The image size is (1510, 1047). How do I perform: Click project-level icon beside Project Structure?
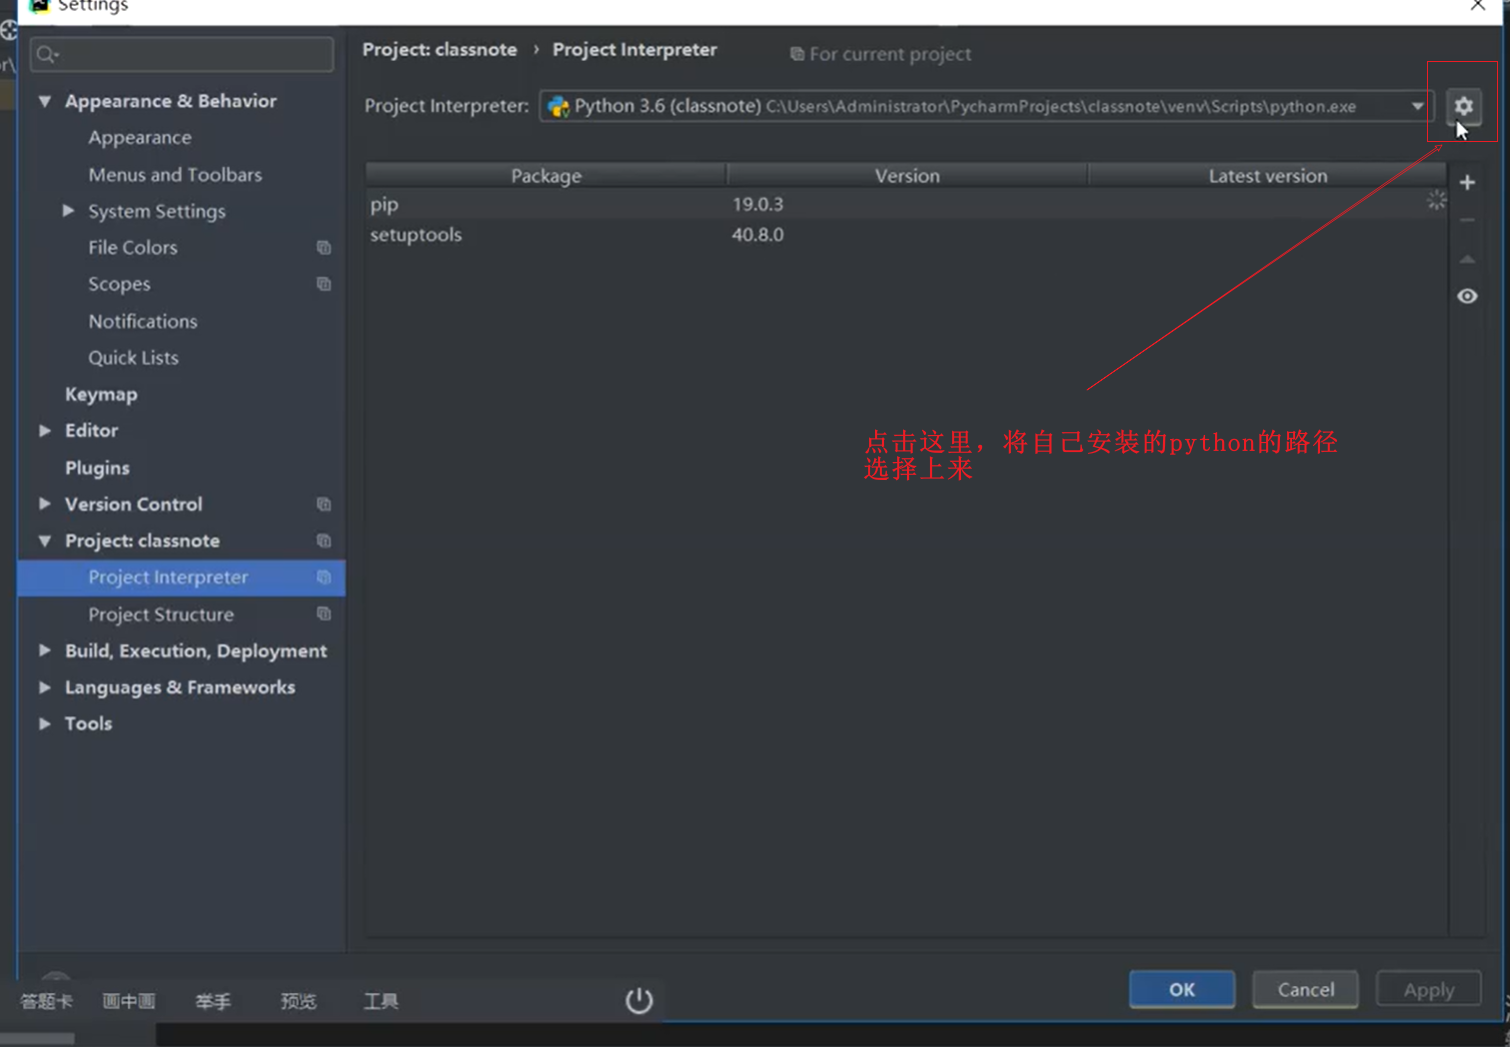point(324,614)
